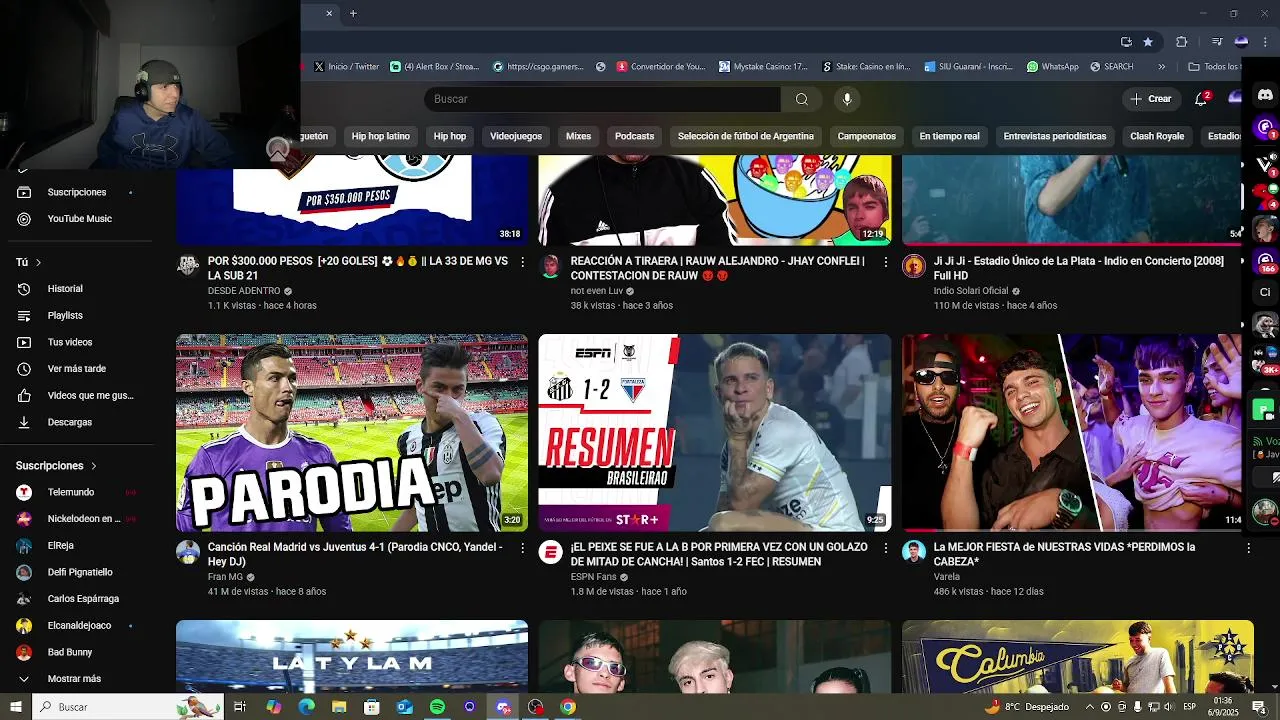Image resolution: width=1280 pixels, height=720 pixels.
Task: Open Stake Casino bookmark
Action: 866,67
